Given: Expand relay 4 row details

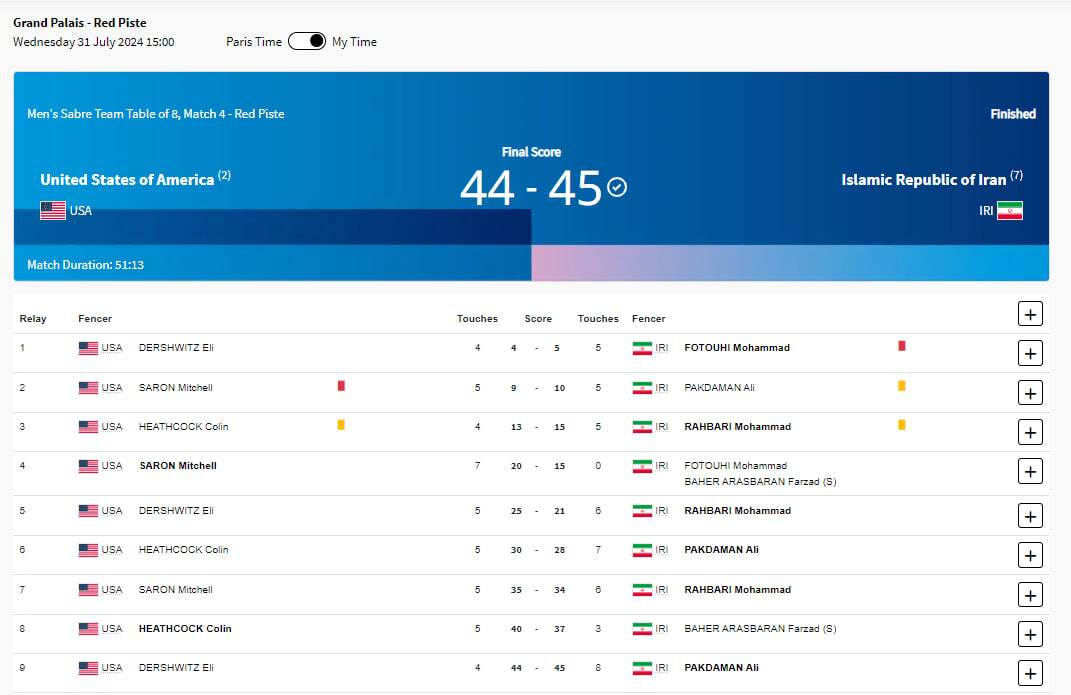Looking at the screenshot, I should coord(1030,471).
